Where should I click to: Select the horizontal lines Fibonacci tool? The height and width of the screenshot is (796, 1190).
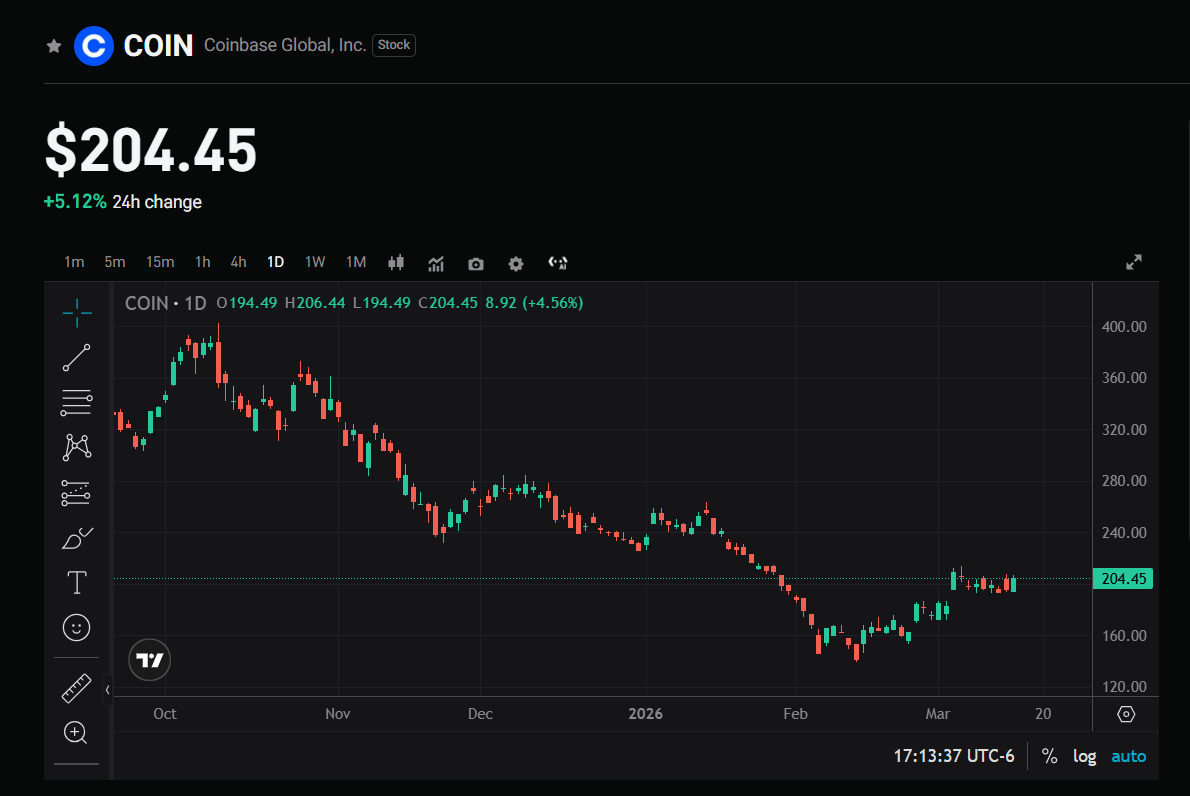click(77, 403)
